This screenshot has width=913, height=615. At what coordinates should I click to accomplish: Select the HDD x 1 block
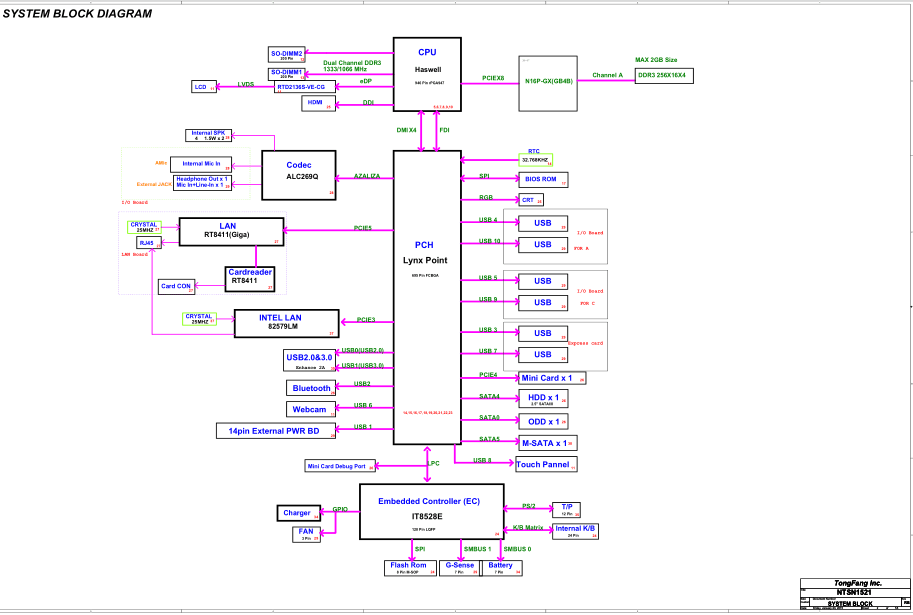click(x=543, y=399)
